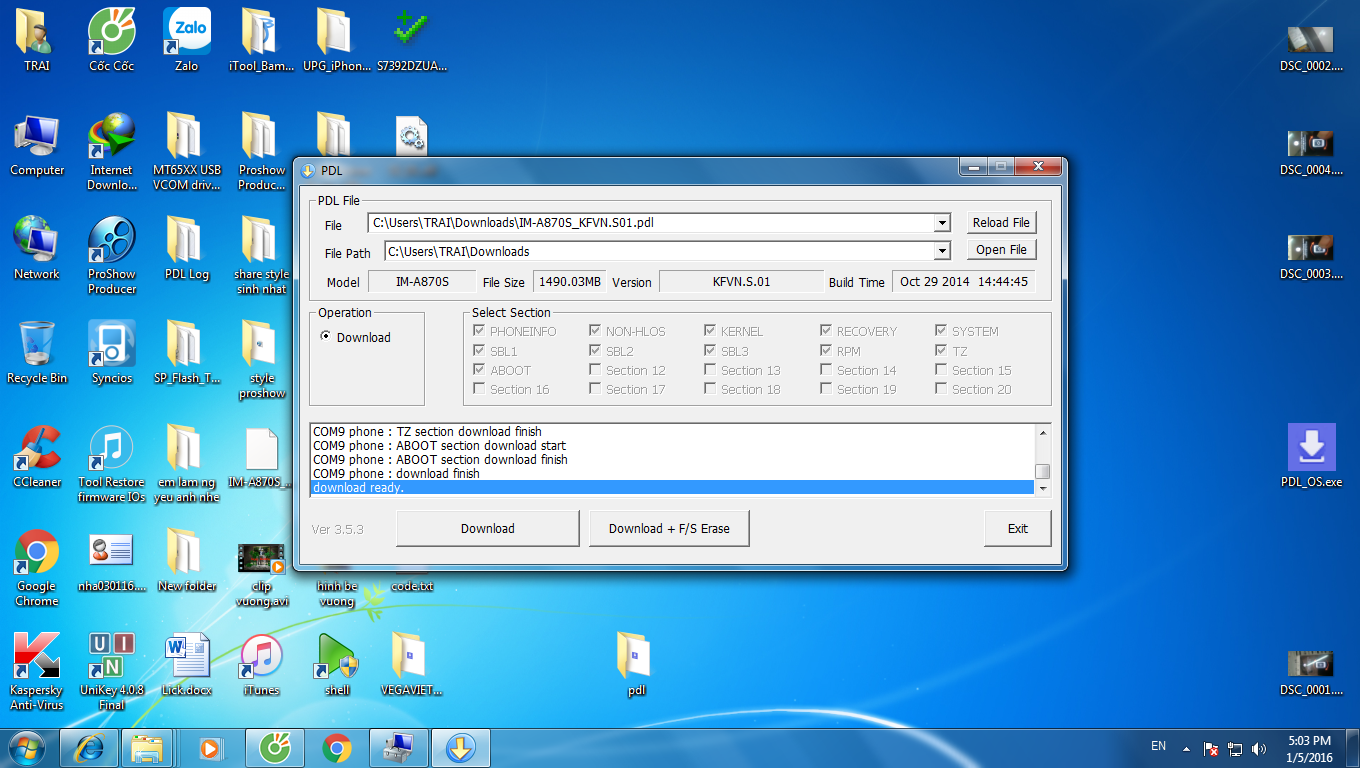Start flashing with the Download button
Viewport: 1360px width, 768px height.
488,528
